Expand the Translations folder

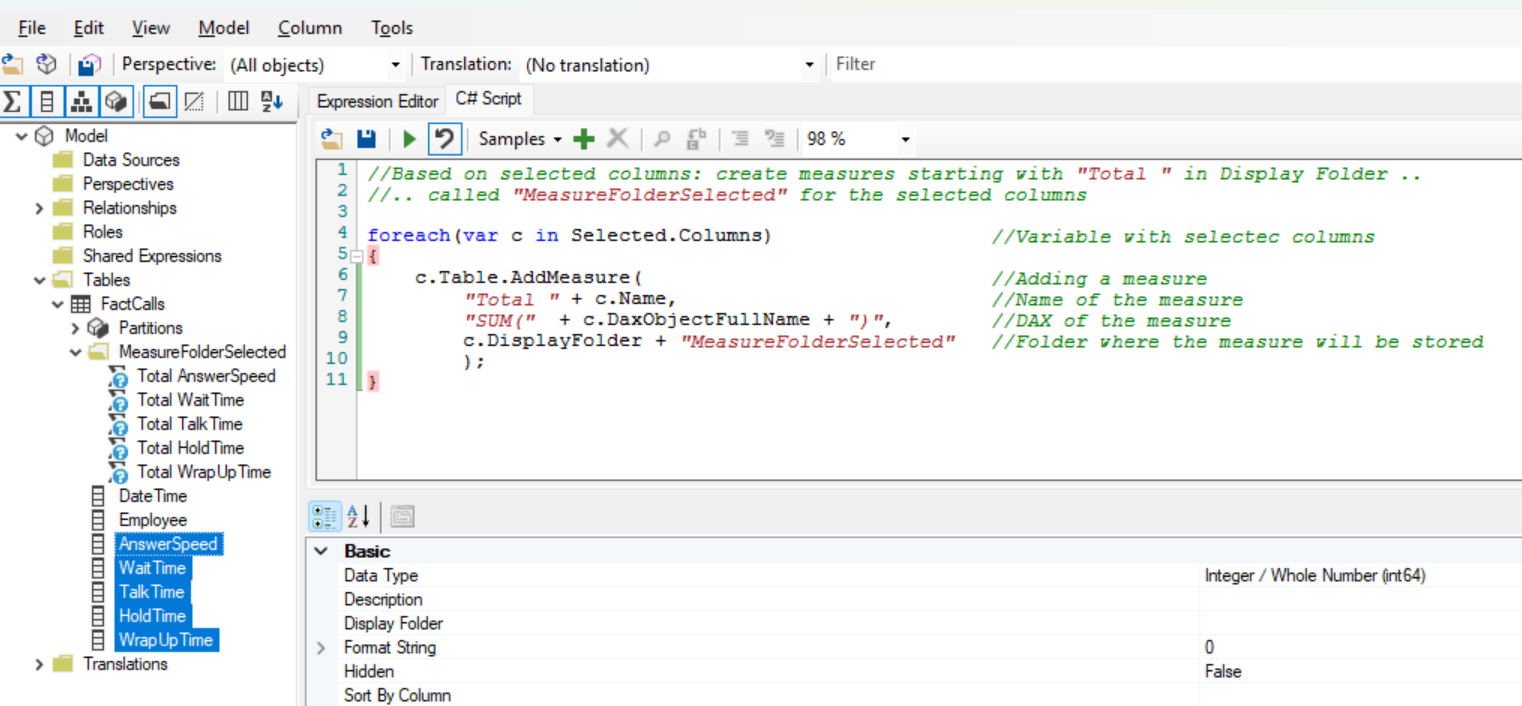point(39,664)
